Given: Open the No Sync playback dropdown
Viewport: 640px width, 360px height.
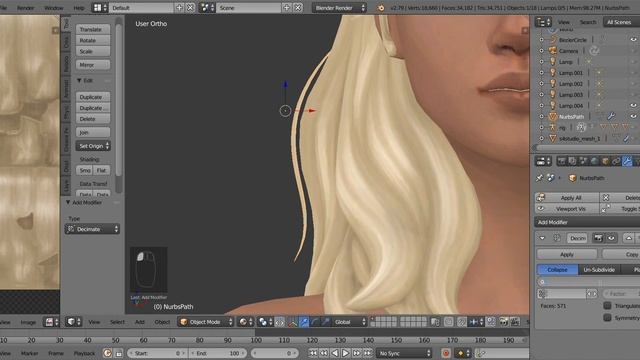Looking at the screenshot, I should click(x=404, y=353).
